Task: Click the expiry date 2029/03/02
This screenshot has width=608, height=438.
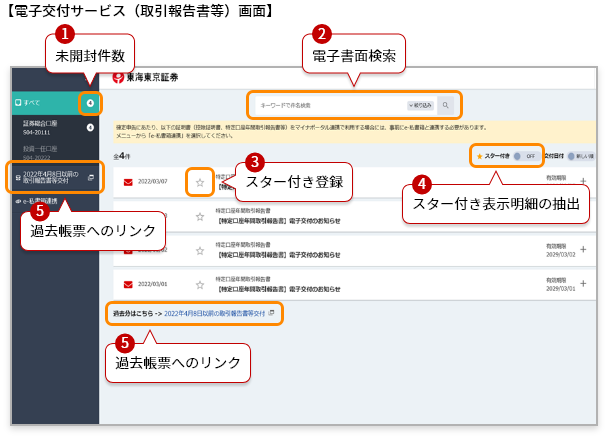Action: (x=561, y=255)
